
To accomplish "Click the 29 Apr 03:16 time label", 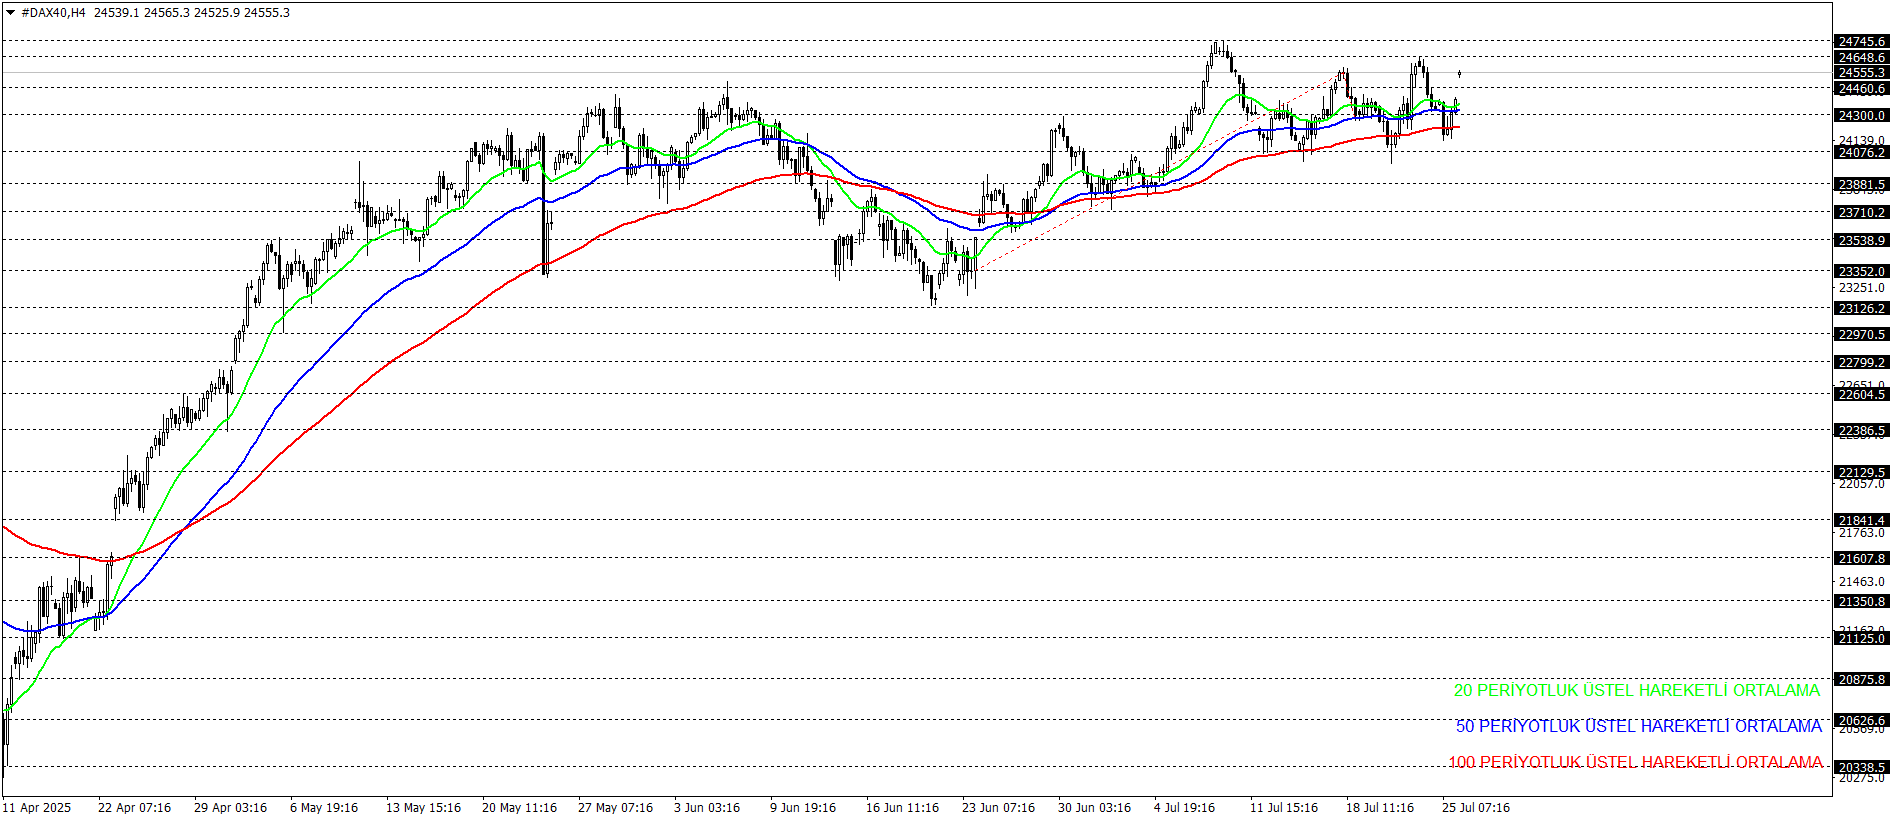I will point(230,807).
